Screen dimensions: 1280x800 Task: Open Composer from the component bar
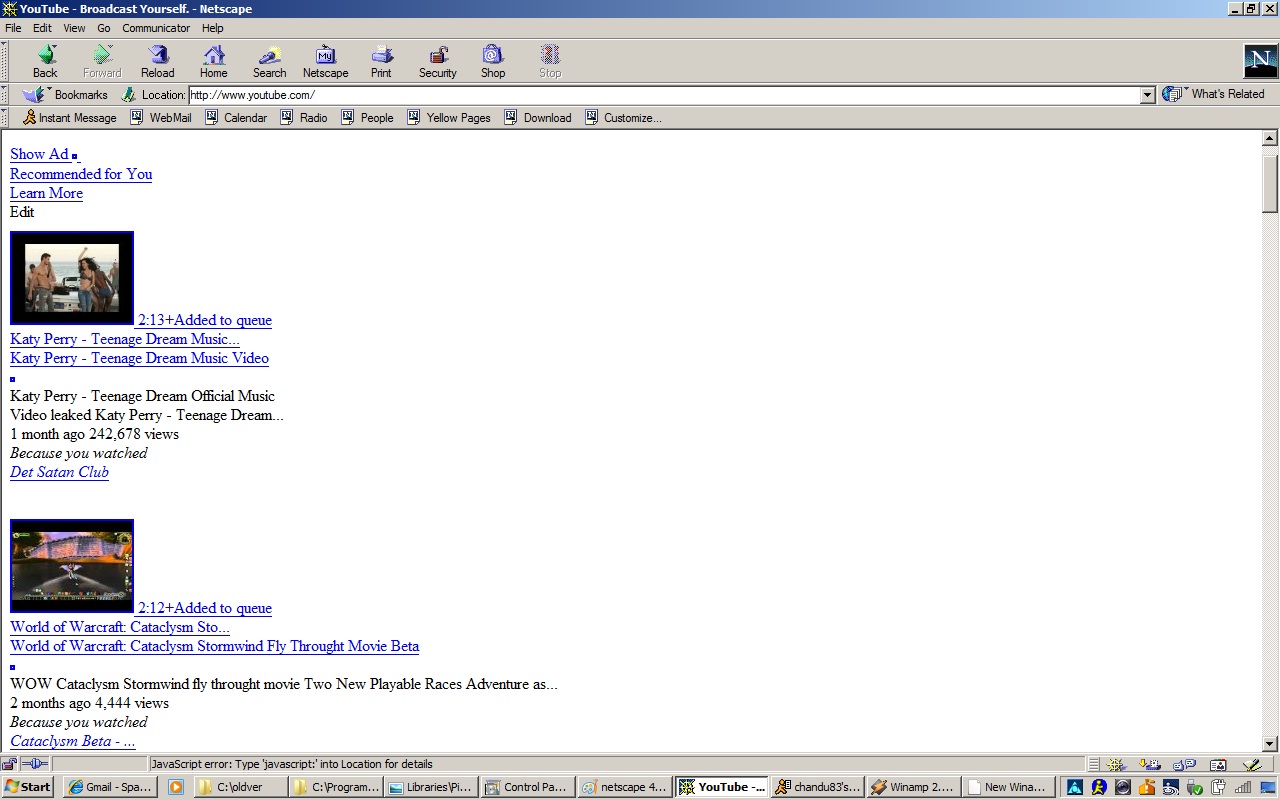1251,765
